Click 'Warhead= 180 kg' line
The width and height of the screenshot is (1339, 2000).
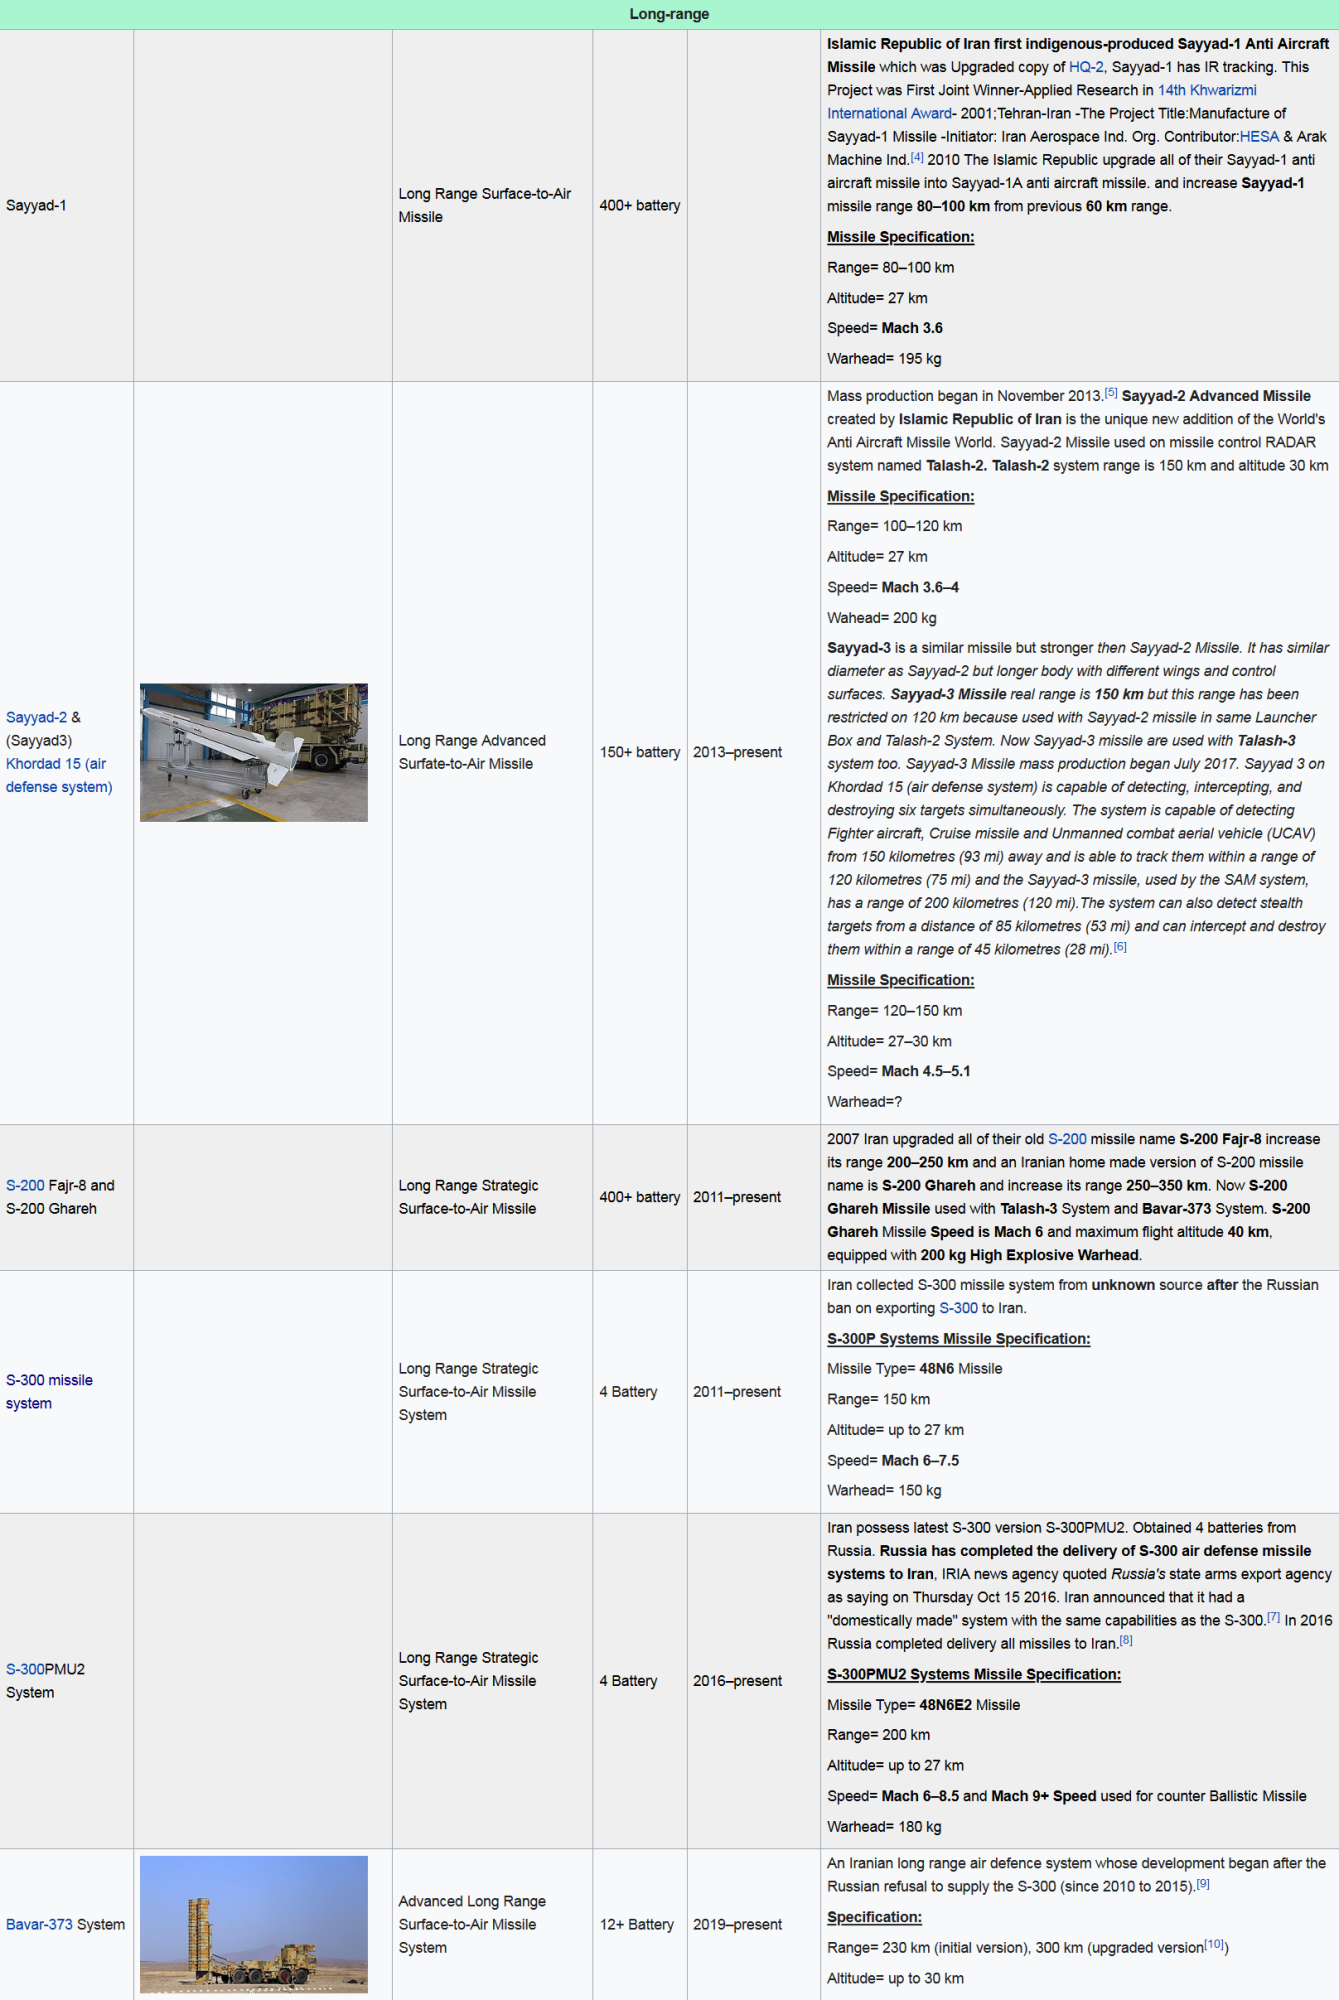point(884,1827)
